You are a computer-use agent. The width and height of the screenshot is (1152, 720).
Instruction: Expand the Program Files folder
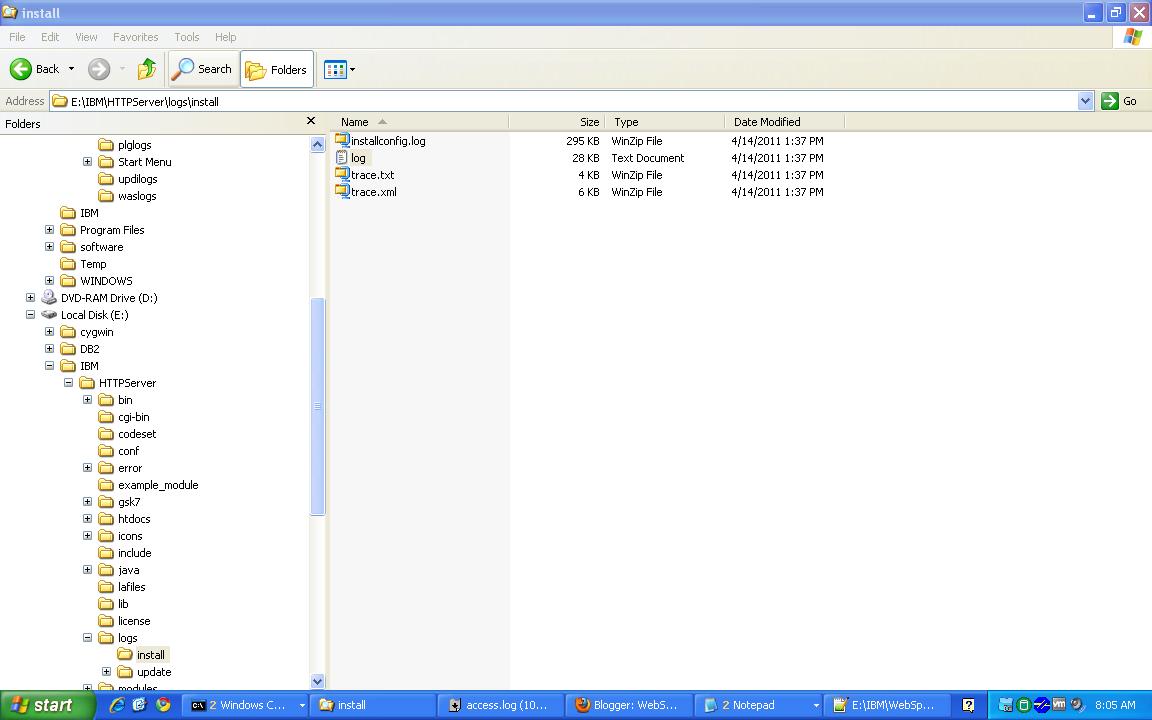point(49,230)
